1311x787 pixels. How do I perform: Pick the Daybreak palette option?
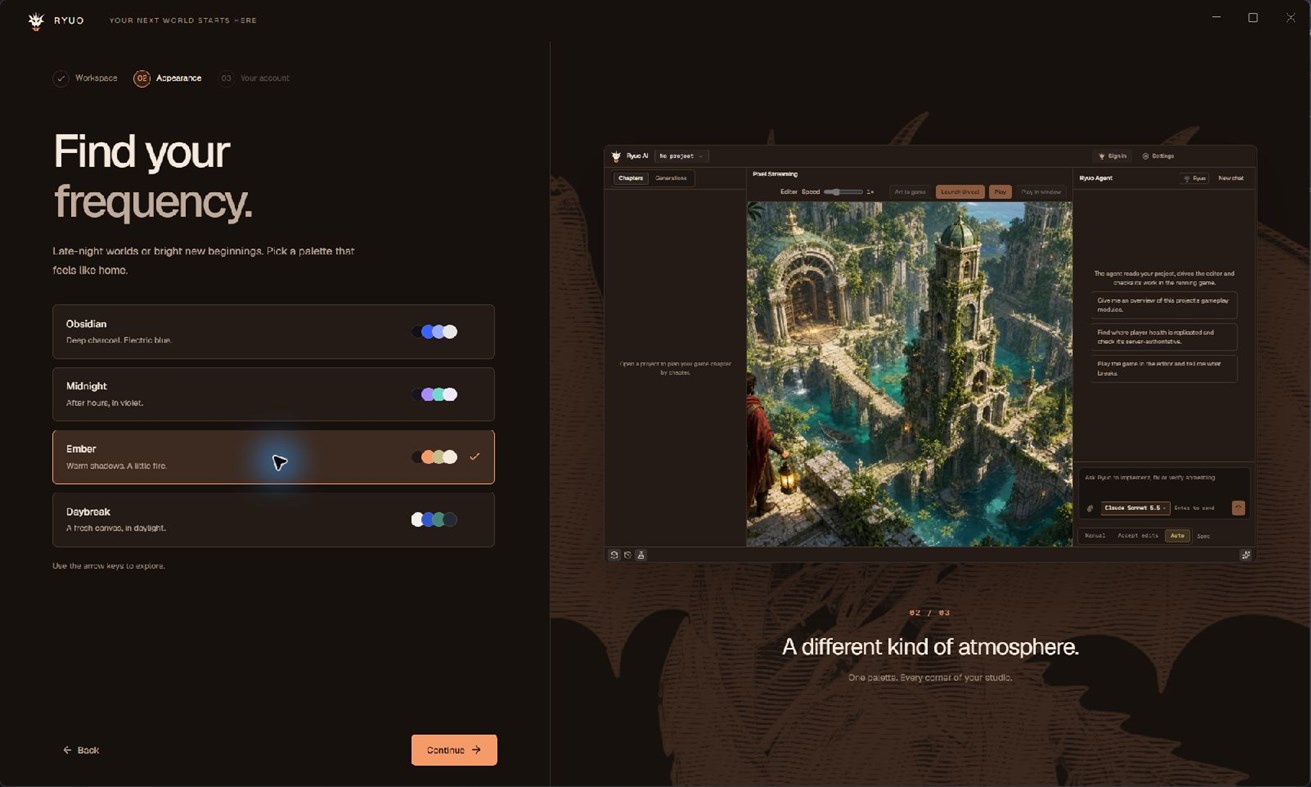pyautogui.click(x=273, y=519)
